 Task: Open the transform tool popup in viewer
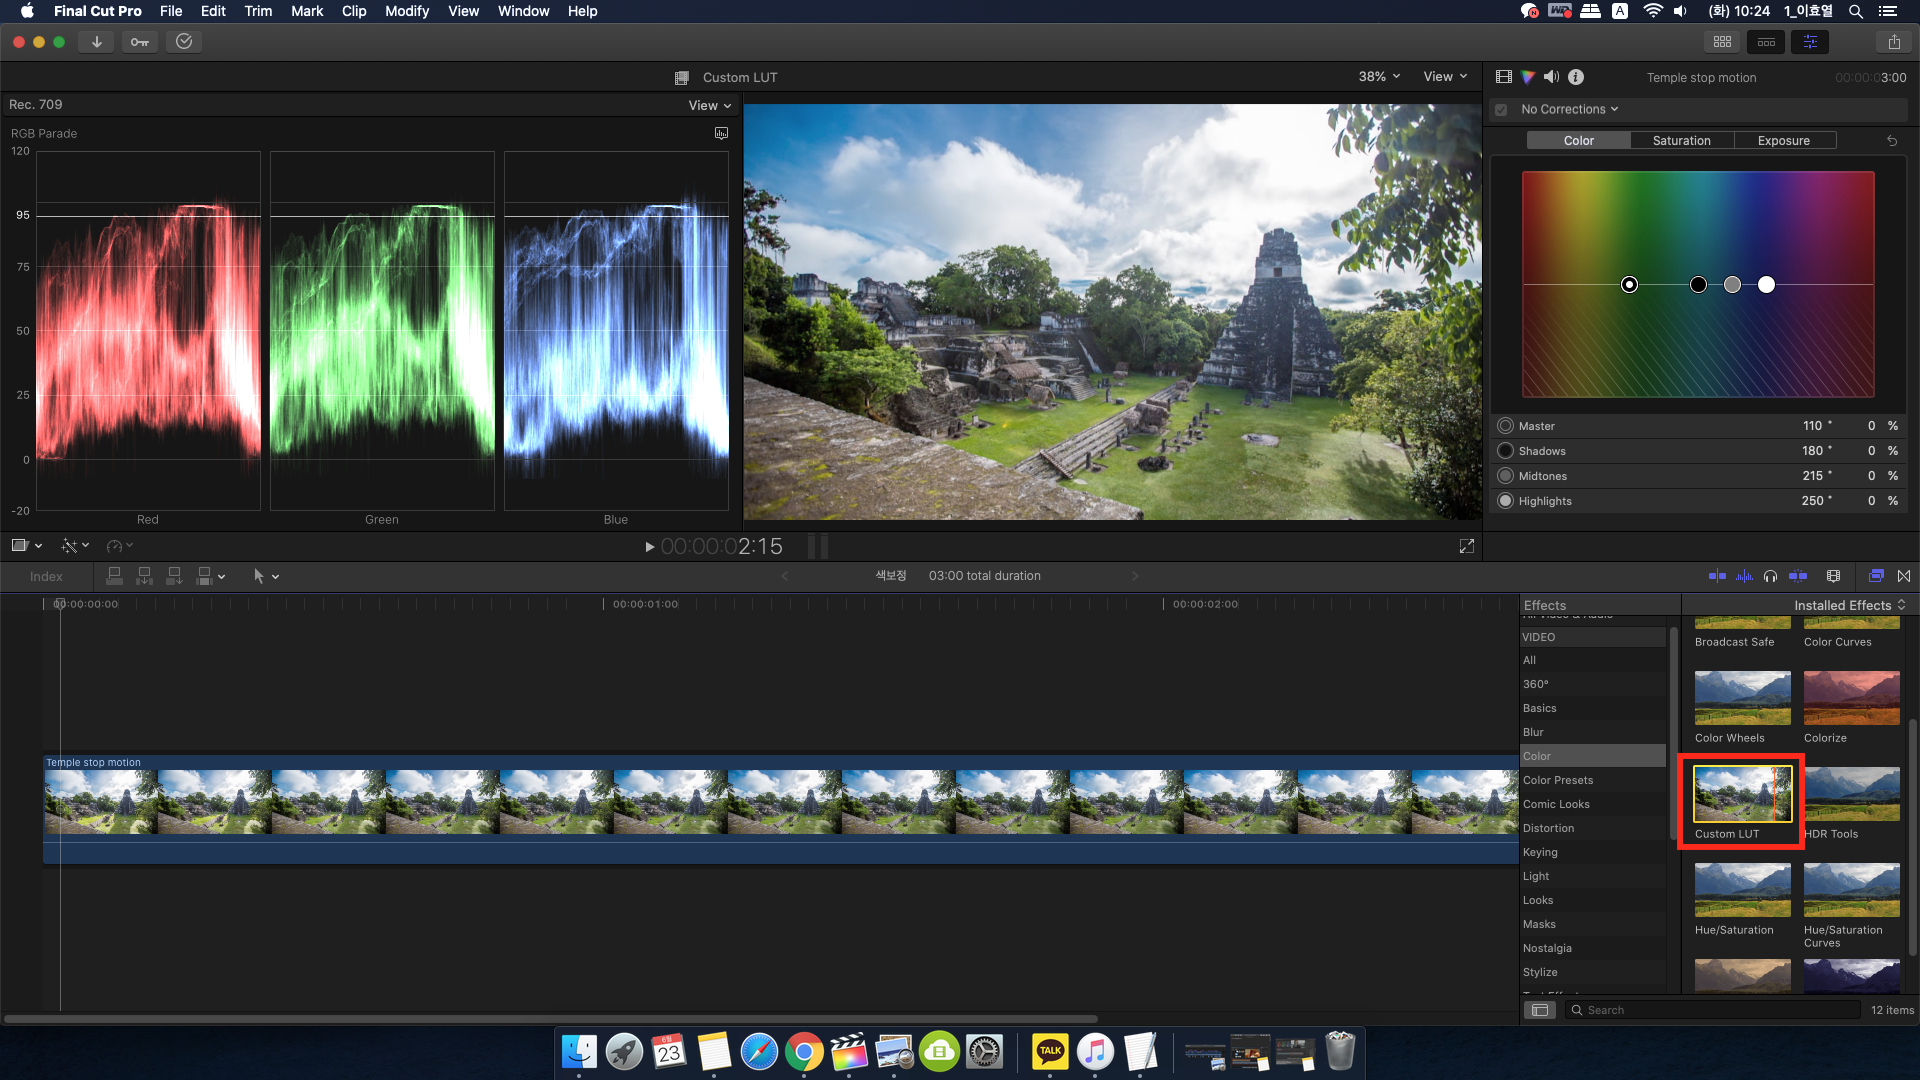(x=26, y=546)
